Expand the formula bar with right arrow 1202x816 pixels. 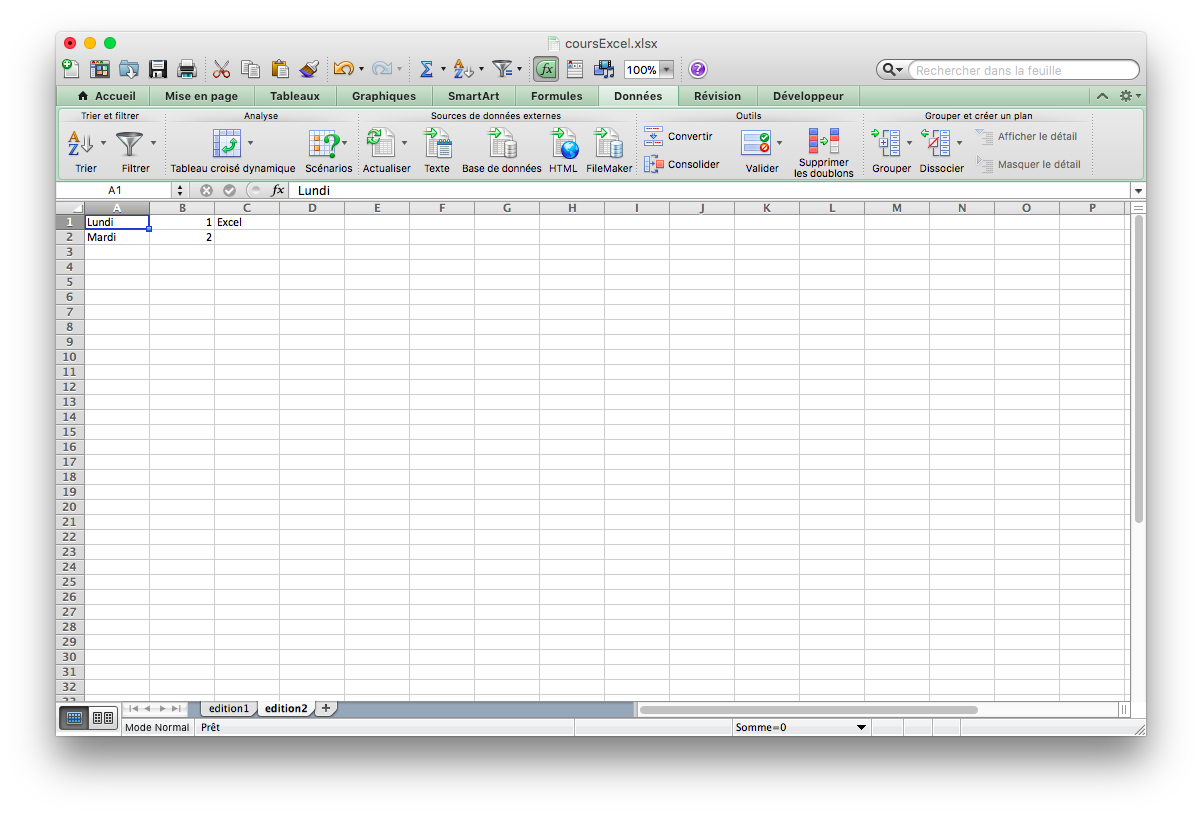click(x=1138, y=190)
